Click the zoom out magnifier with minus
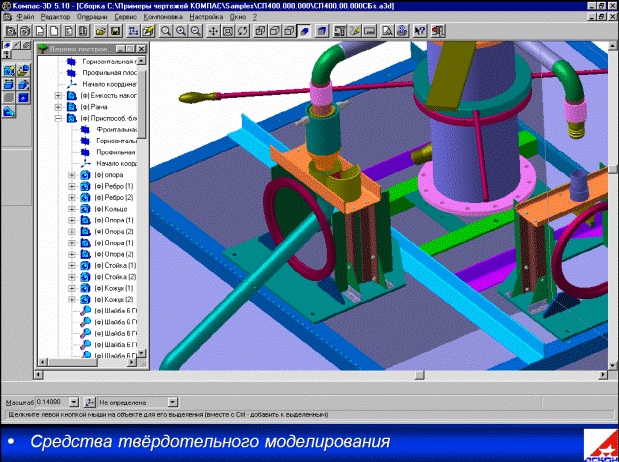The image size is (619, 462). pos(196,31)
